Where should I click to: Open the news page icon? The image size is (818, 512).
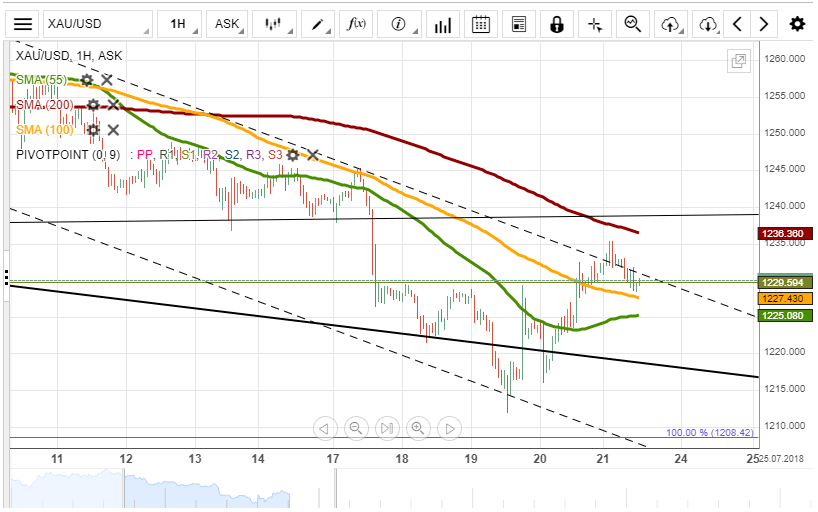pyautogui.click(x=519, y=24)
